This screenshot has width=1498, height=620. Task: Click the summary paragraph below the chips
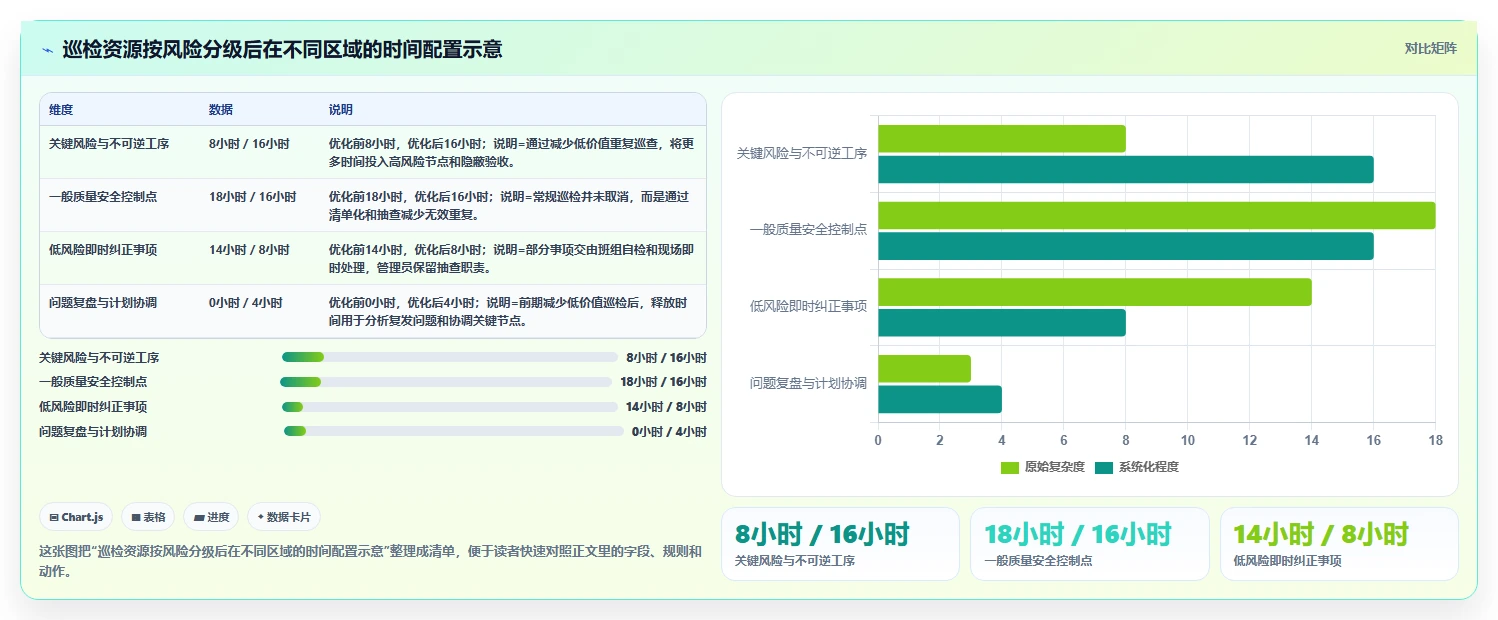(x=370, y=561)
